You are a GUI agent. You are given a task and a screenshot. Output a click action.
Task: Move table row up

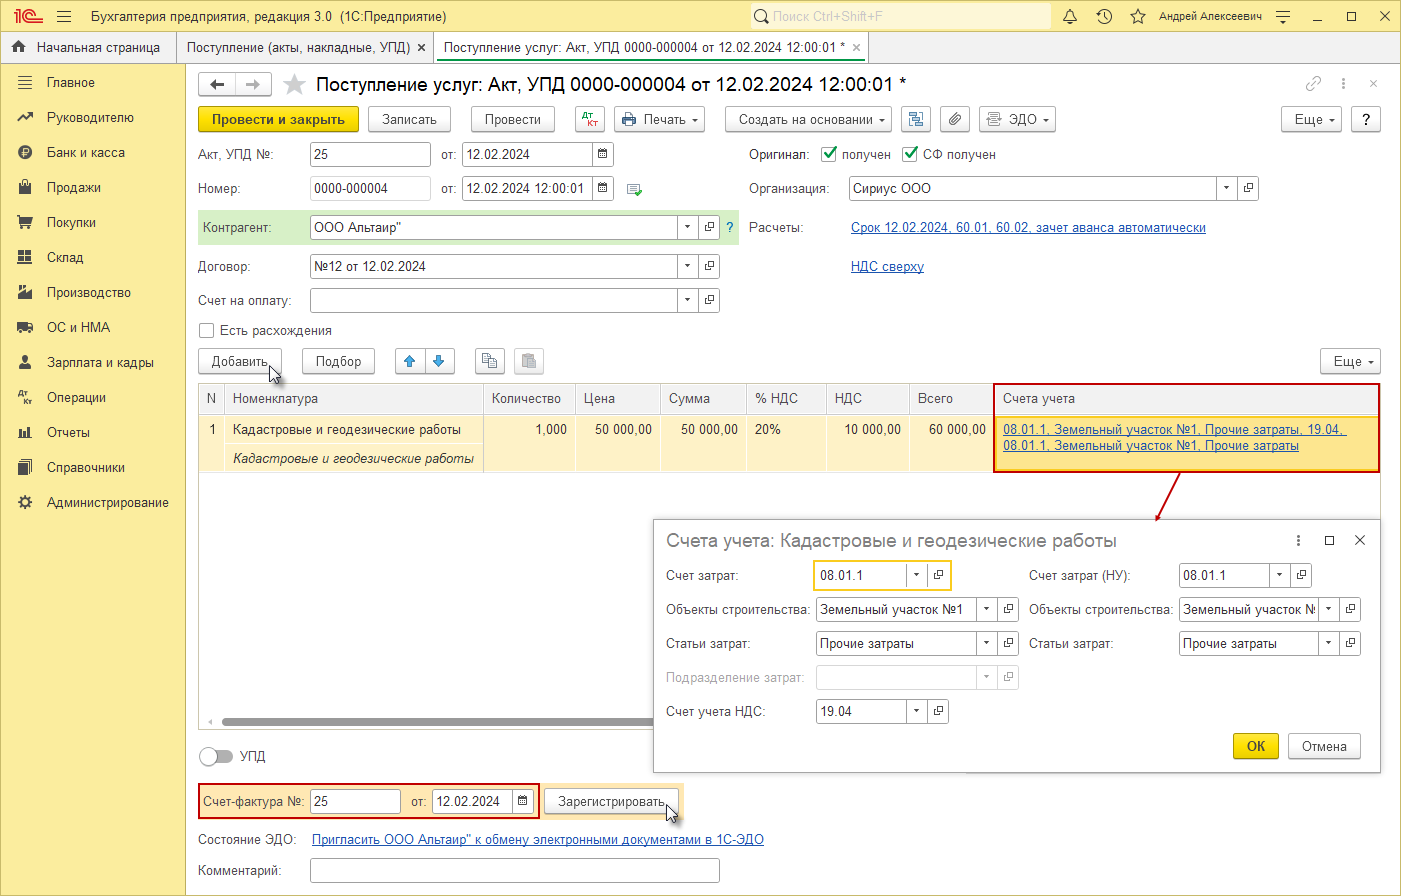point(410,361)
